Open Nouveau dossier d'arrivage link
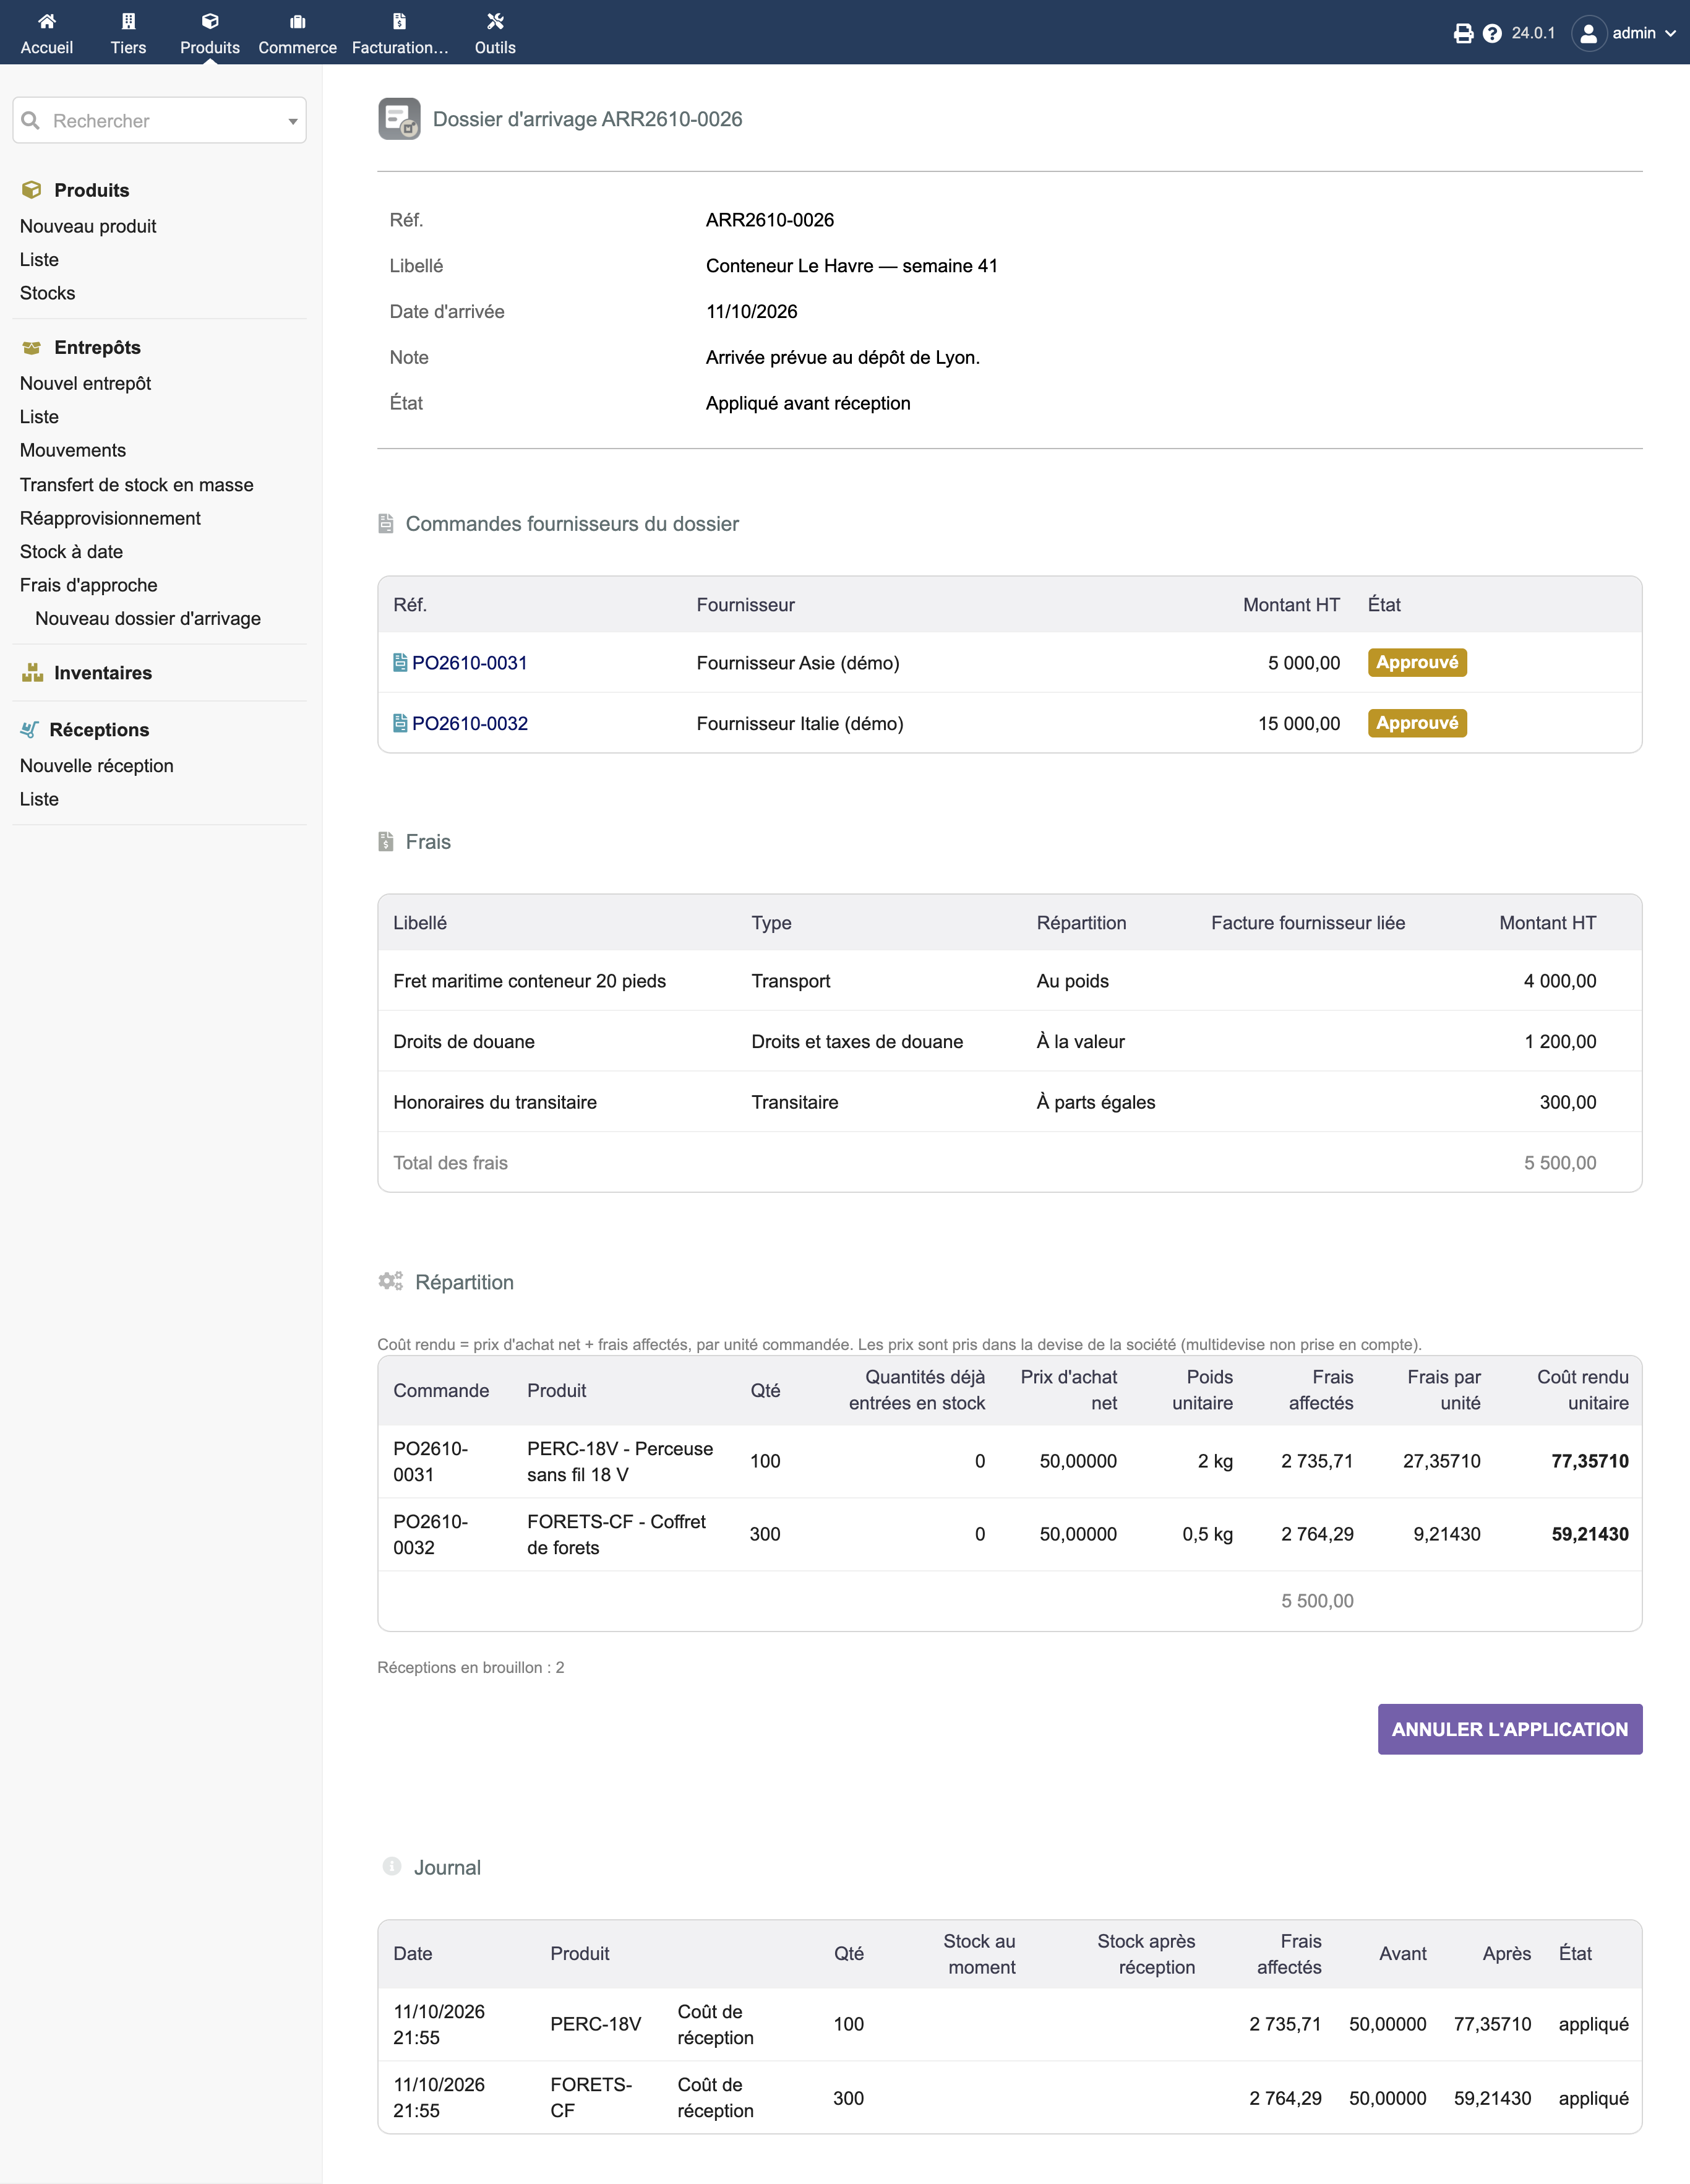1690x2184 pixels. (x=148, y=618)
